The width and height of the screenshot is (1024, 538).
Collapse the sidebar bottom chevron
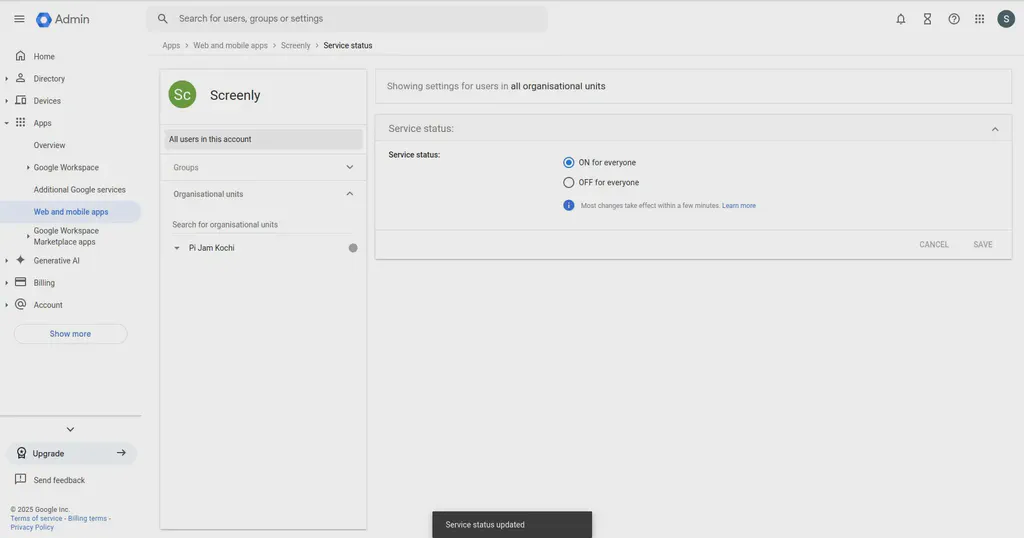[71, 429]
